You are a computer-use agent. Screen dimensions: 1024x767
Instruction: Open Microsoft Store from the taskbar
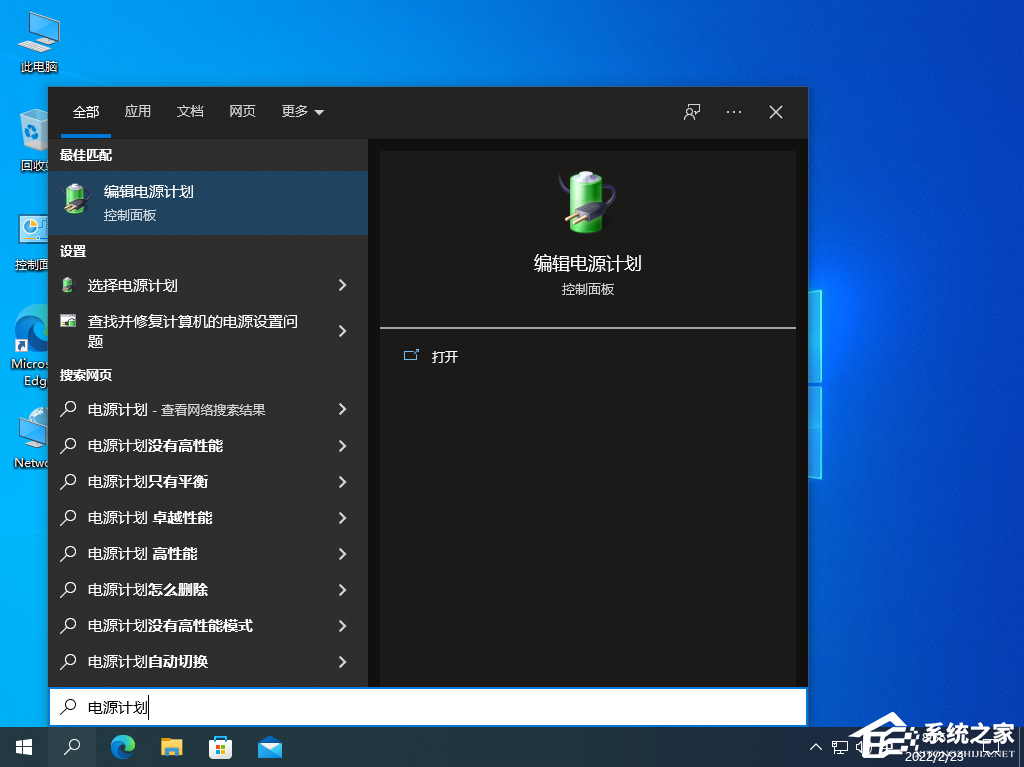[x=220, y=747]
